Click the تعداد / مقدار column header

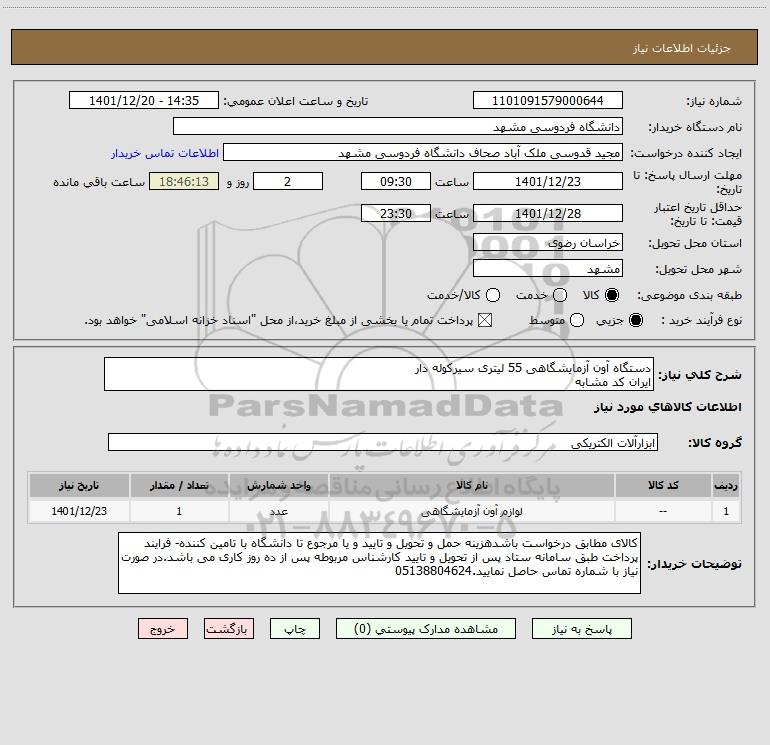pos(179,485)
